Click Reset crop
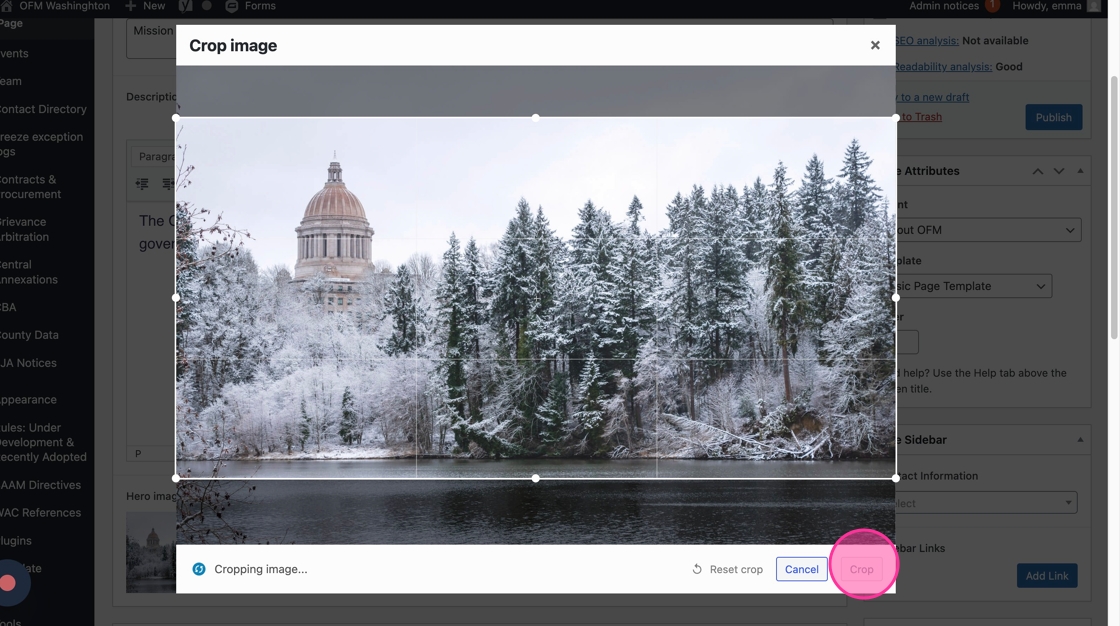This screenshot has height=626, width=1120. (x=727, y=570)
